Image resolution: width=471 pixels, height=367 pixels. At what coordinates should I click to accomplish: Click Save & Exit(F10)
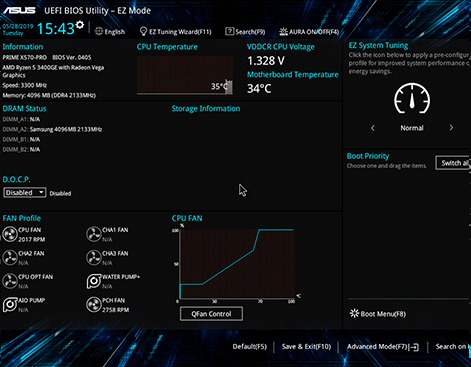[x=306, y=347]
